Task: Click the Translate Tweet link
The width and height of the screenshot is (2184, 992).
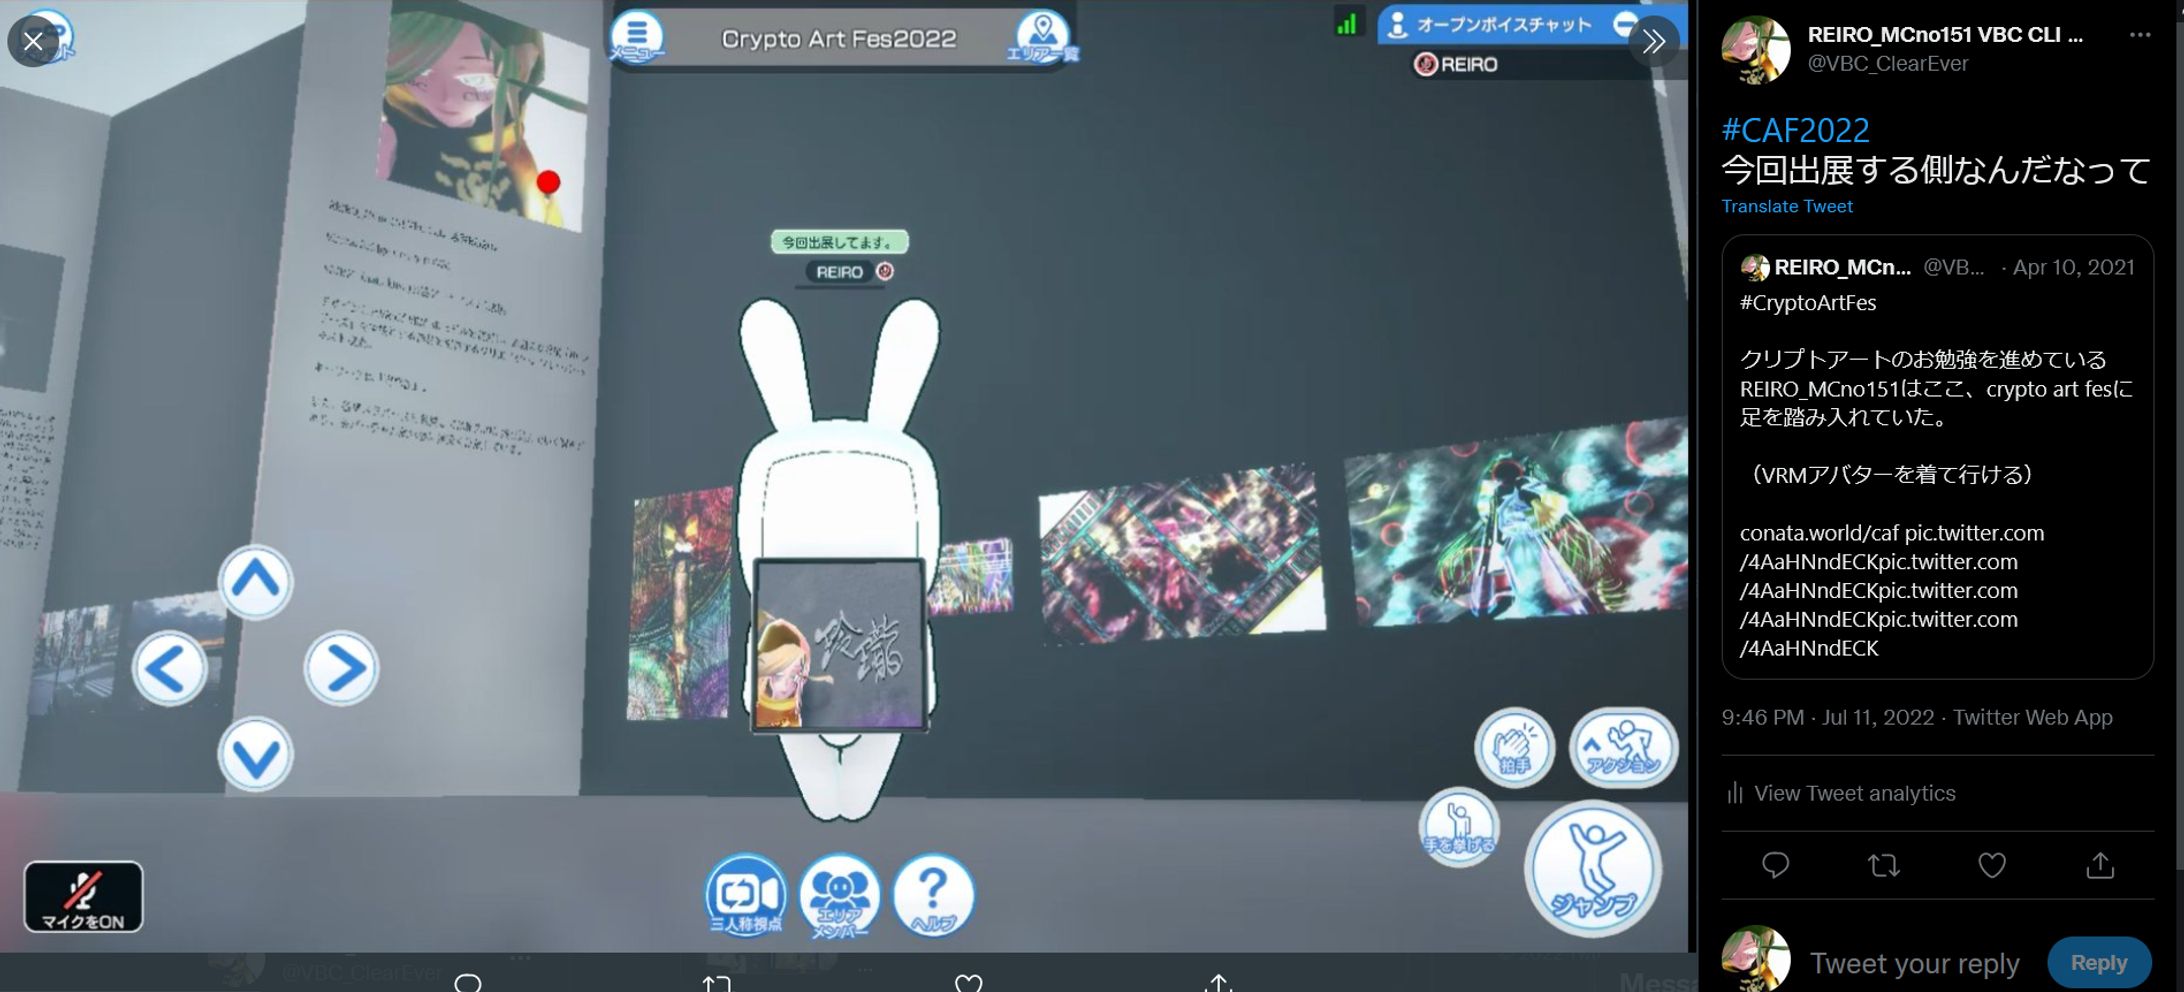Action: [x=1786, y=206]
